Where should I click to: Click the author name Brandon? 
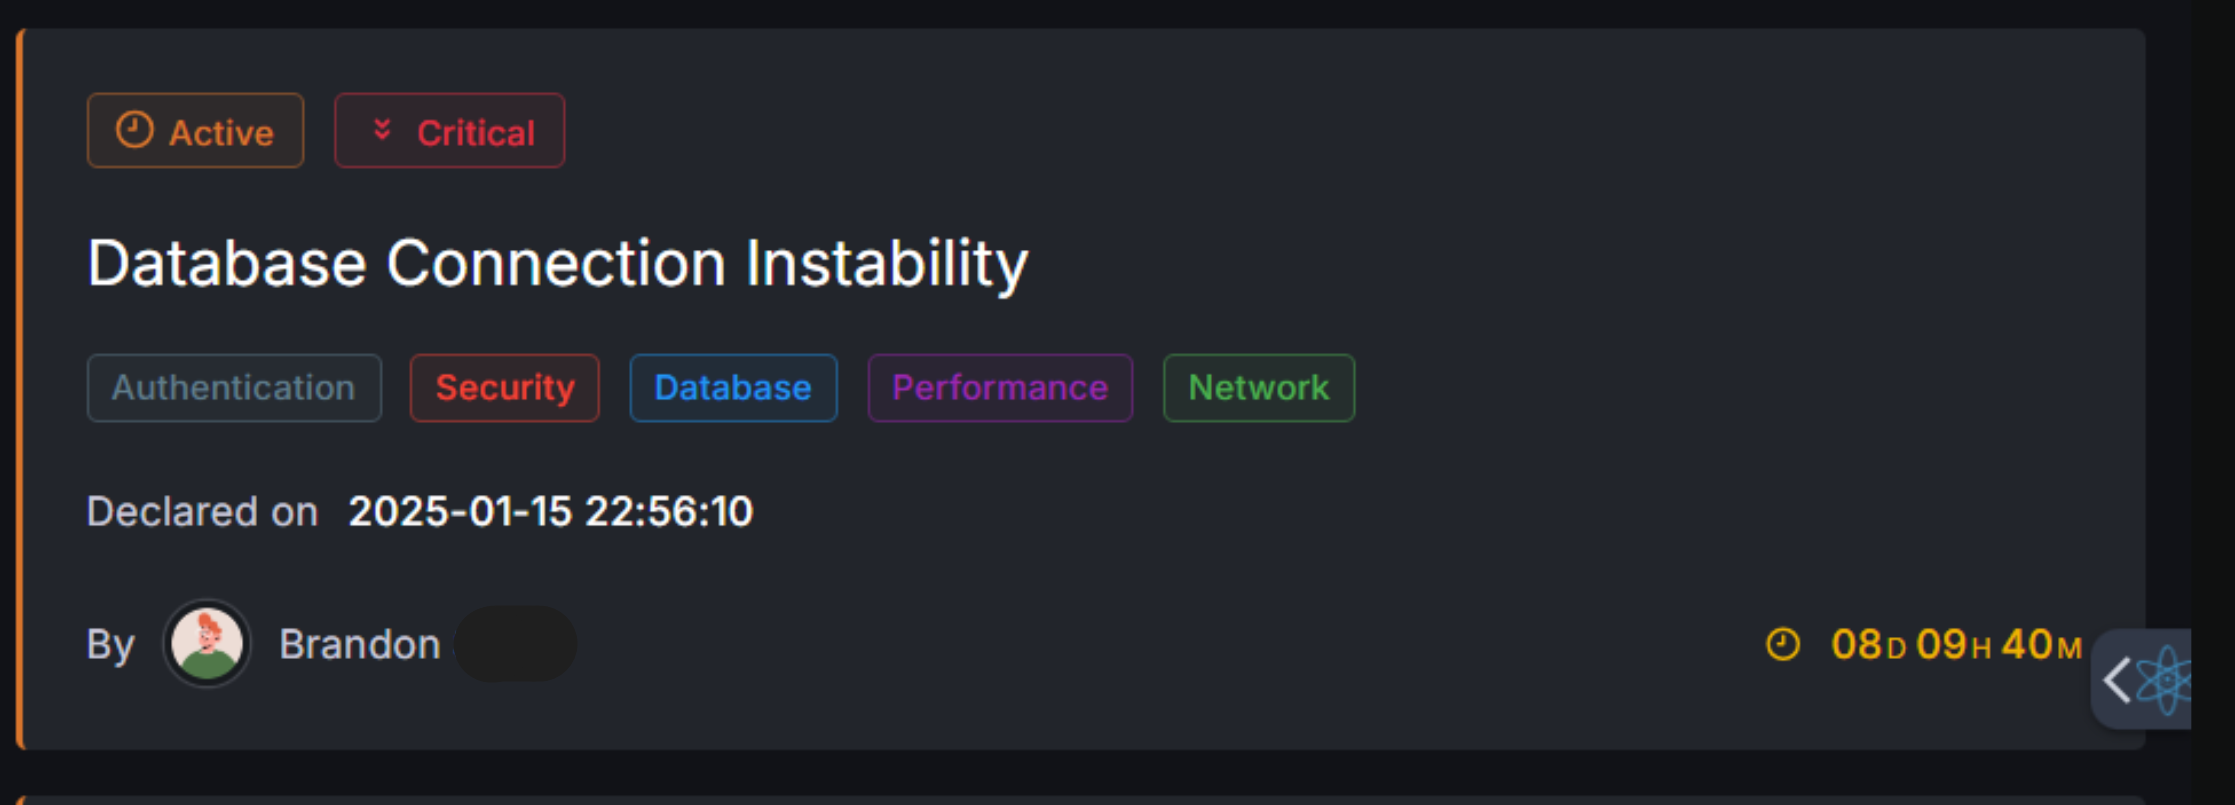(360, 645)
